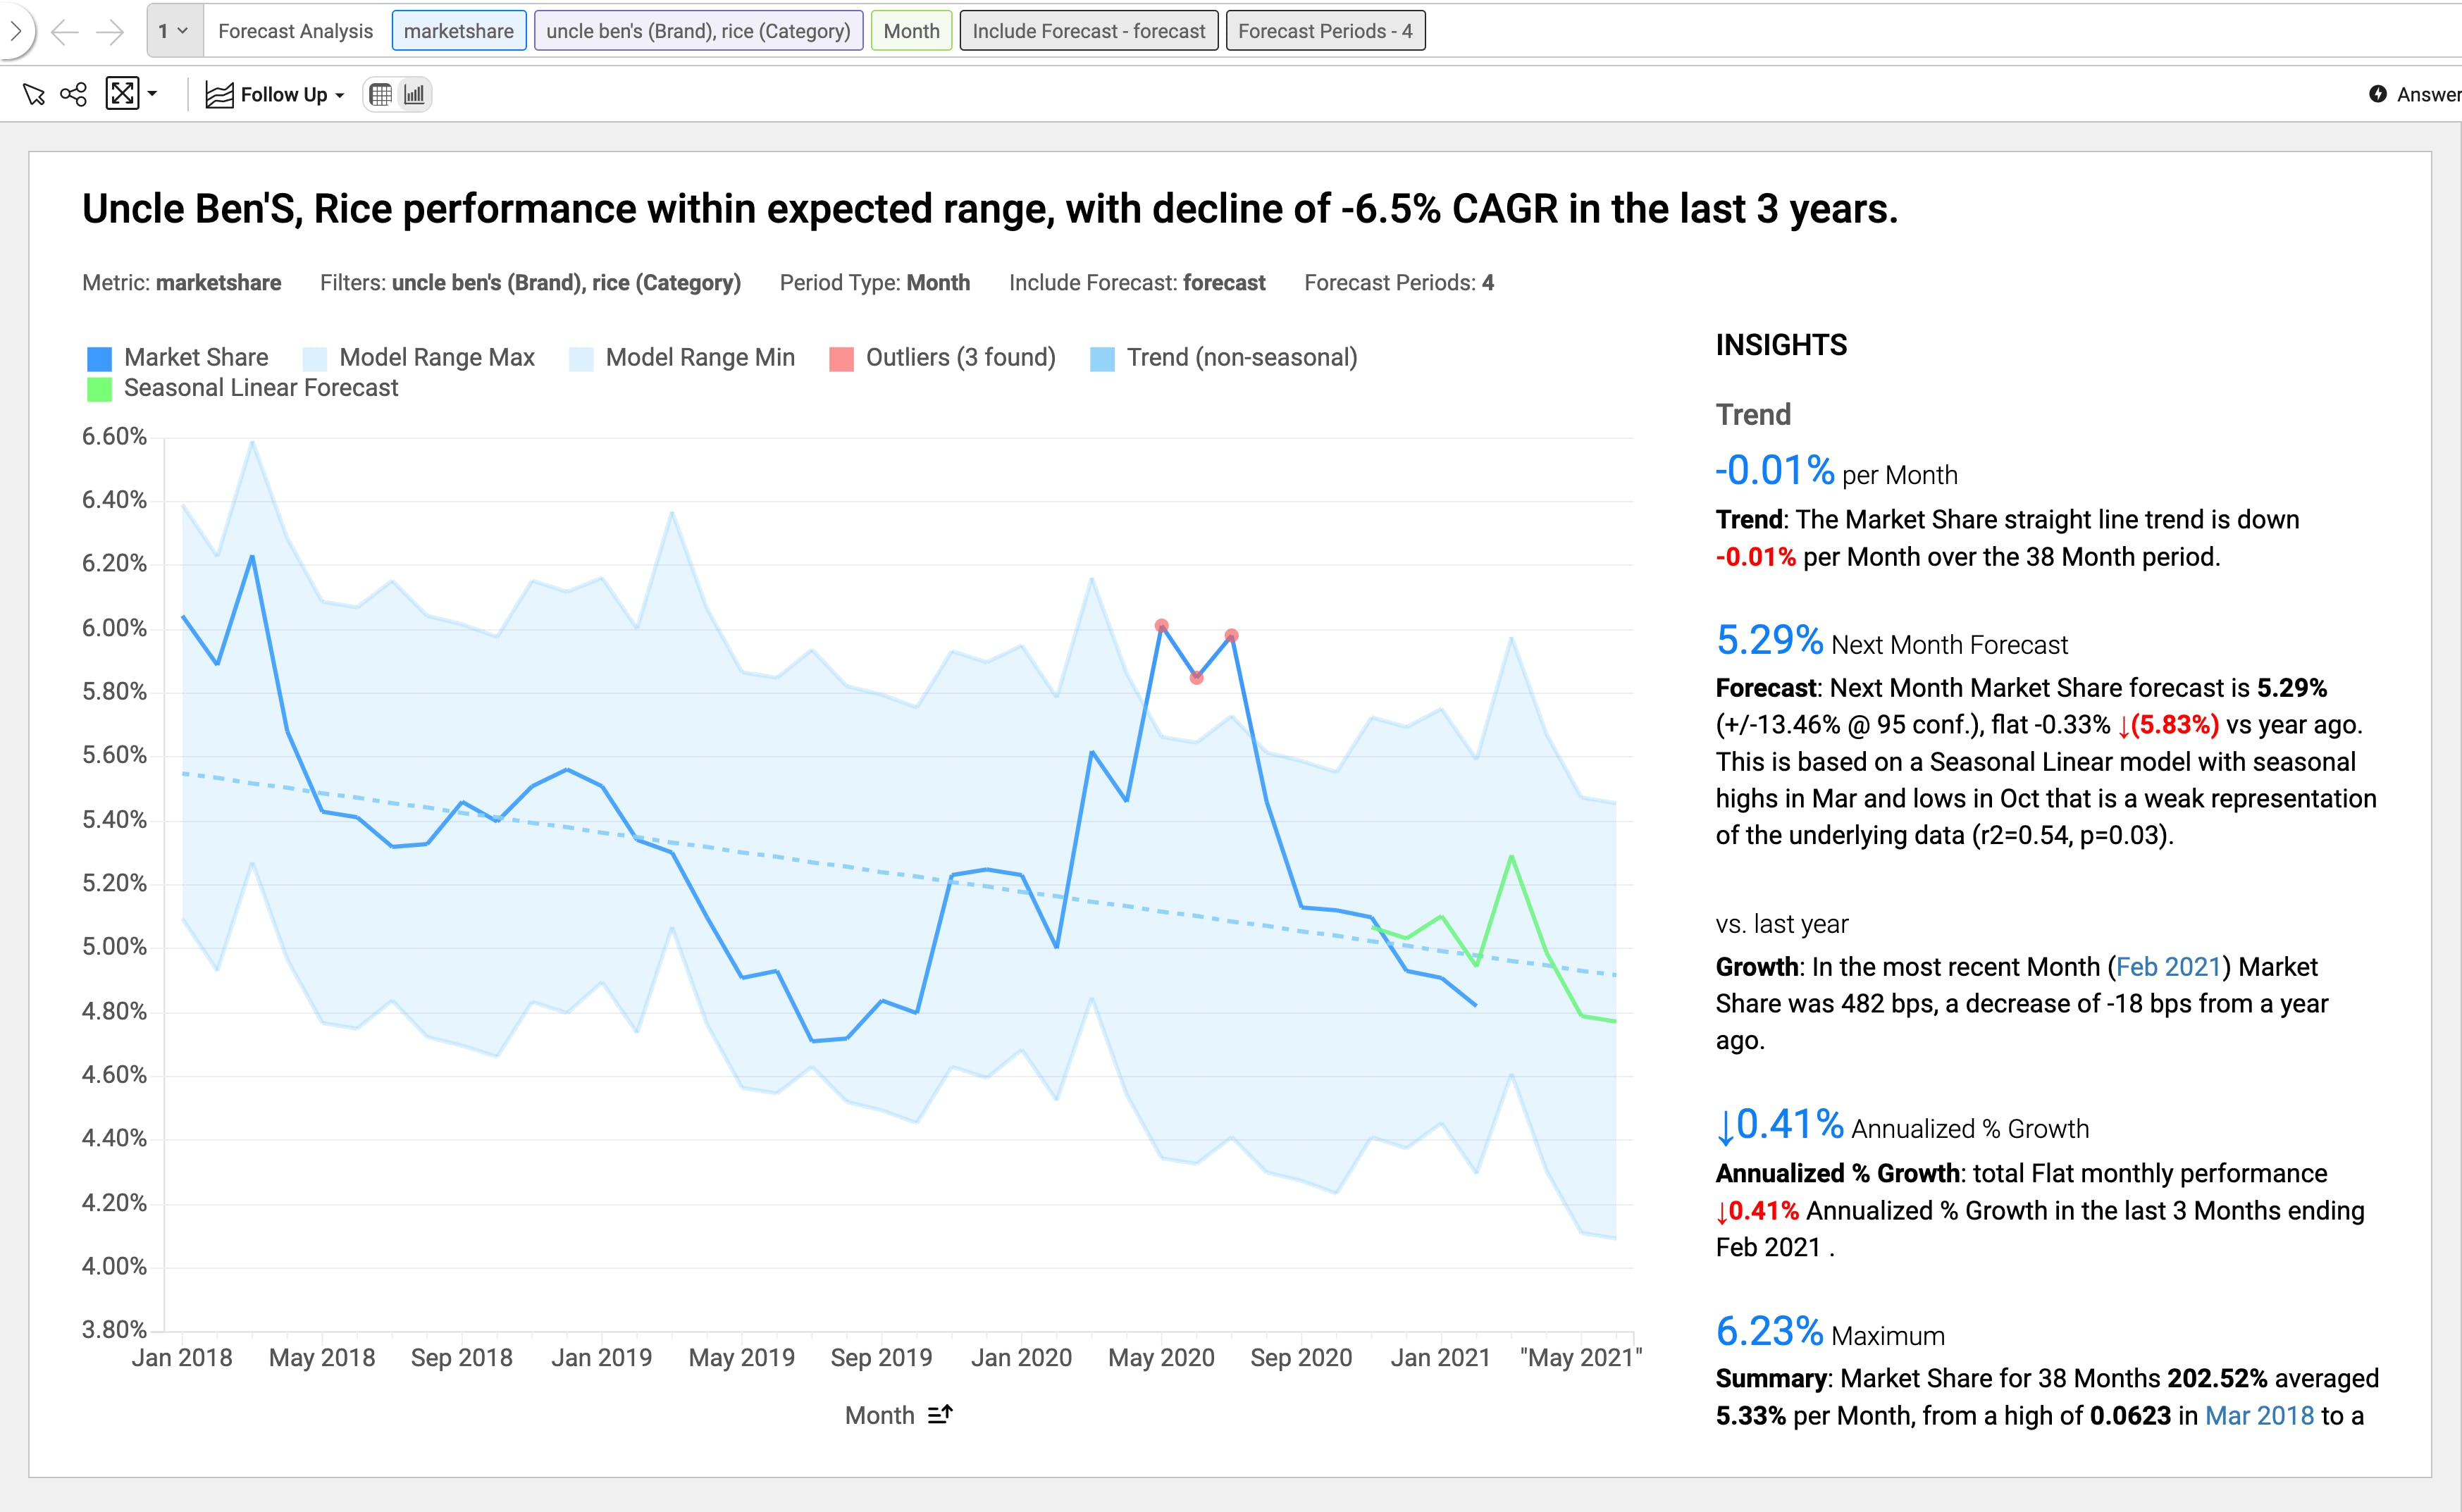This screenshot has height=1512, width=2462.
Task: Expand the left side panel chevron
Action: (x=15, y=31)
